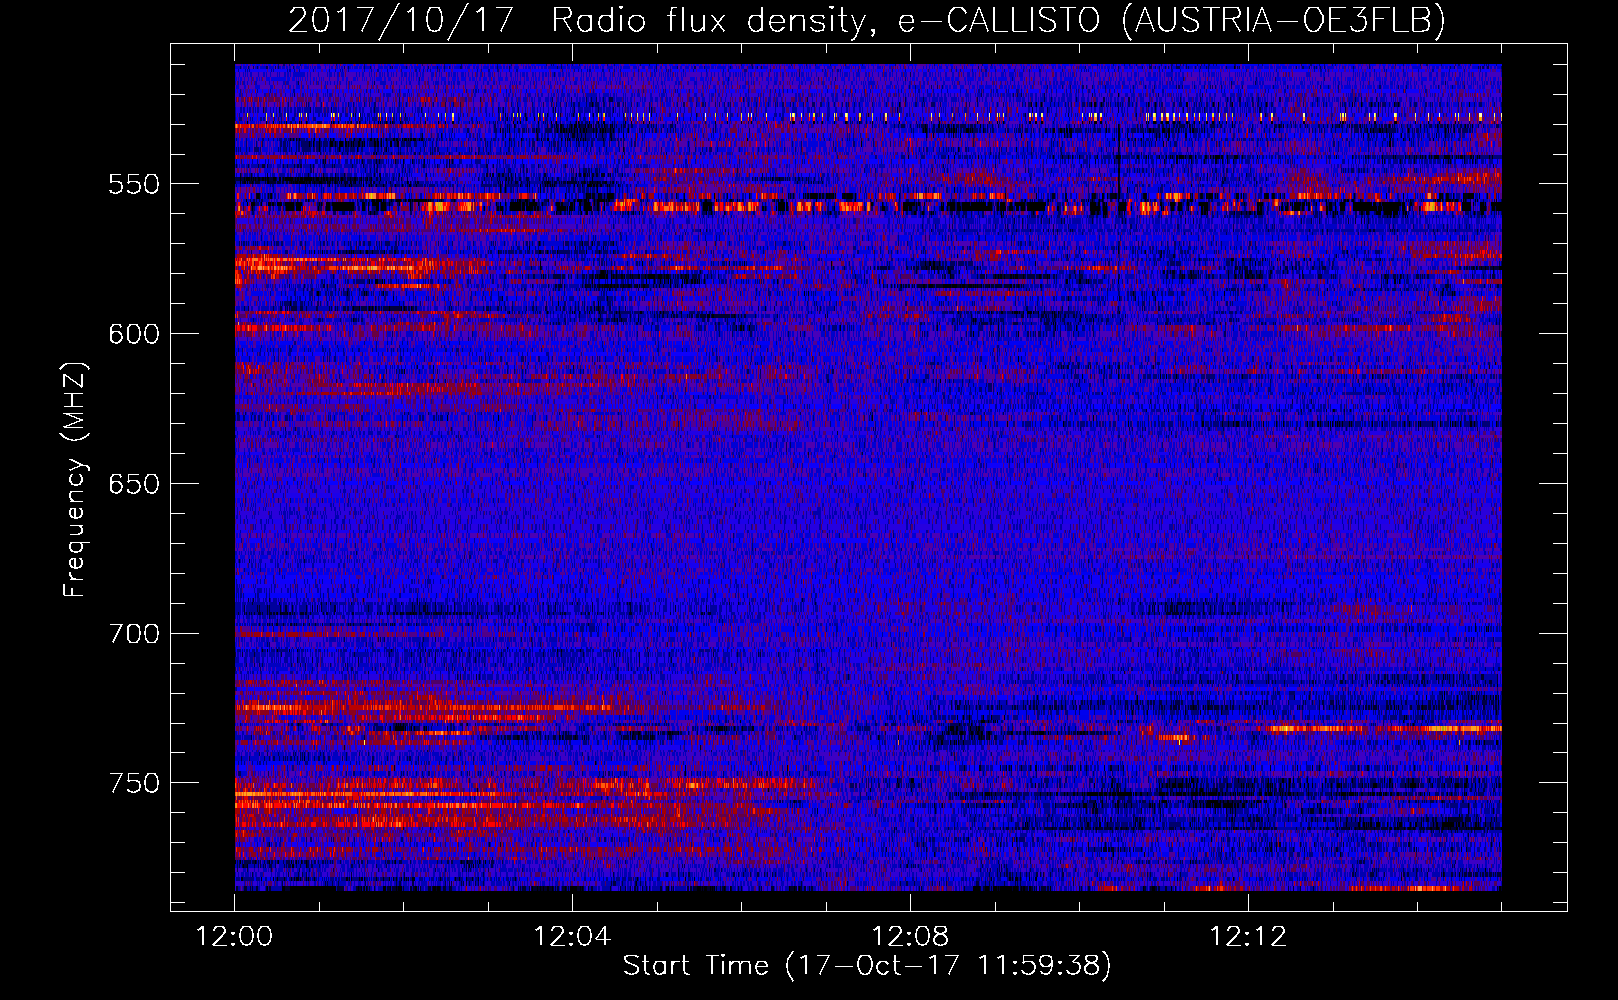Click the '550' frequency tick label

(134, 184)
